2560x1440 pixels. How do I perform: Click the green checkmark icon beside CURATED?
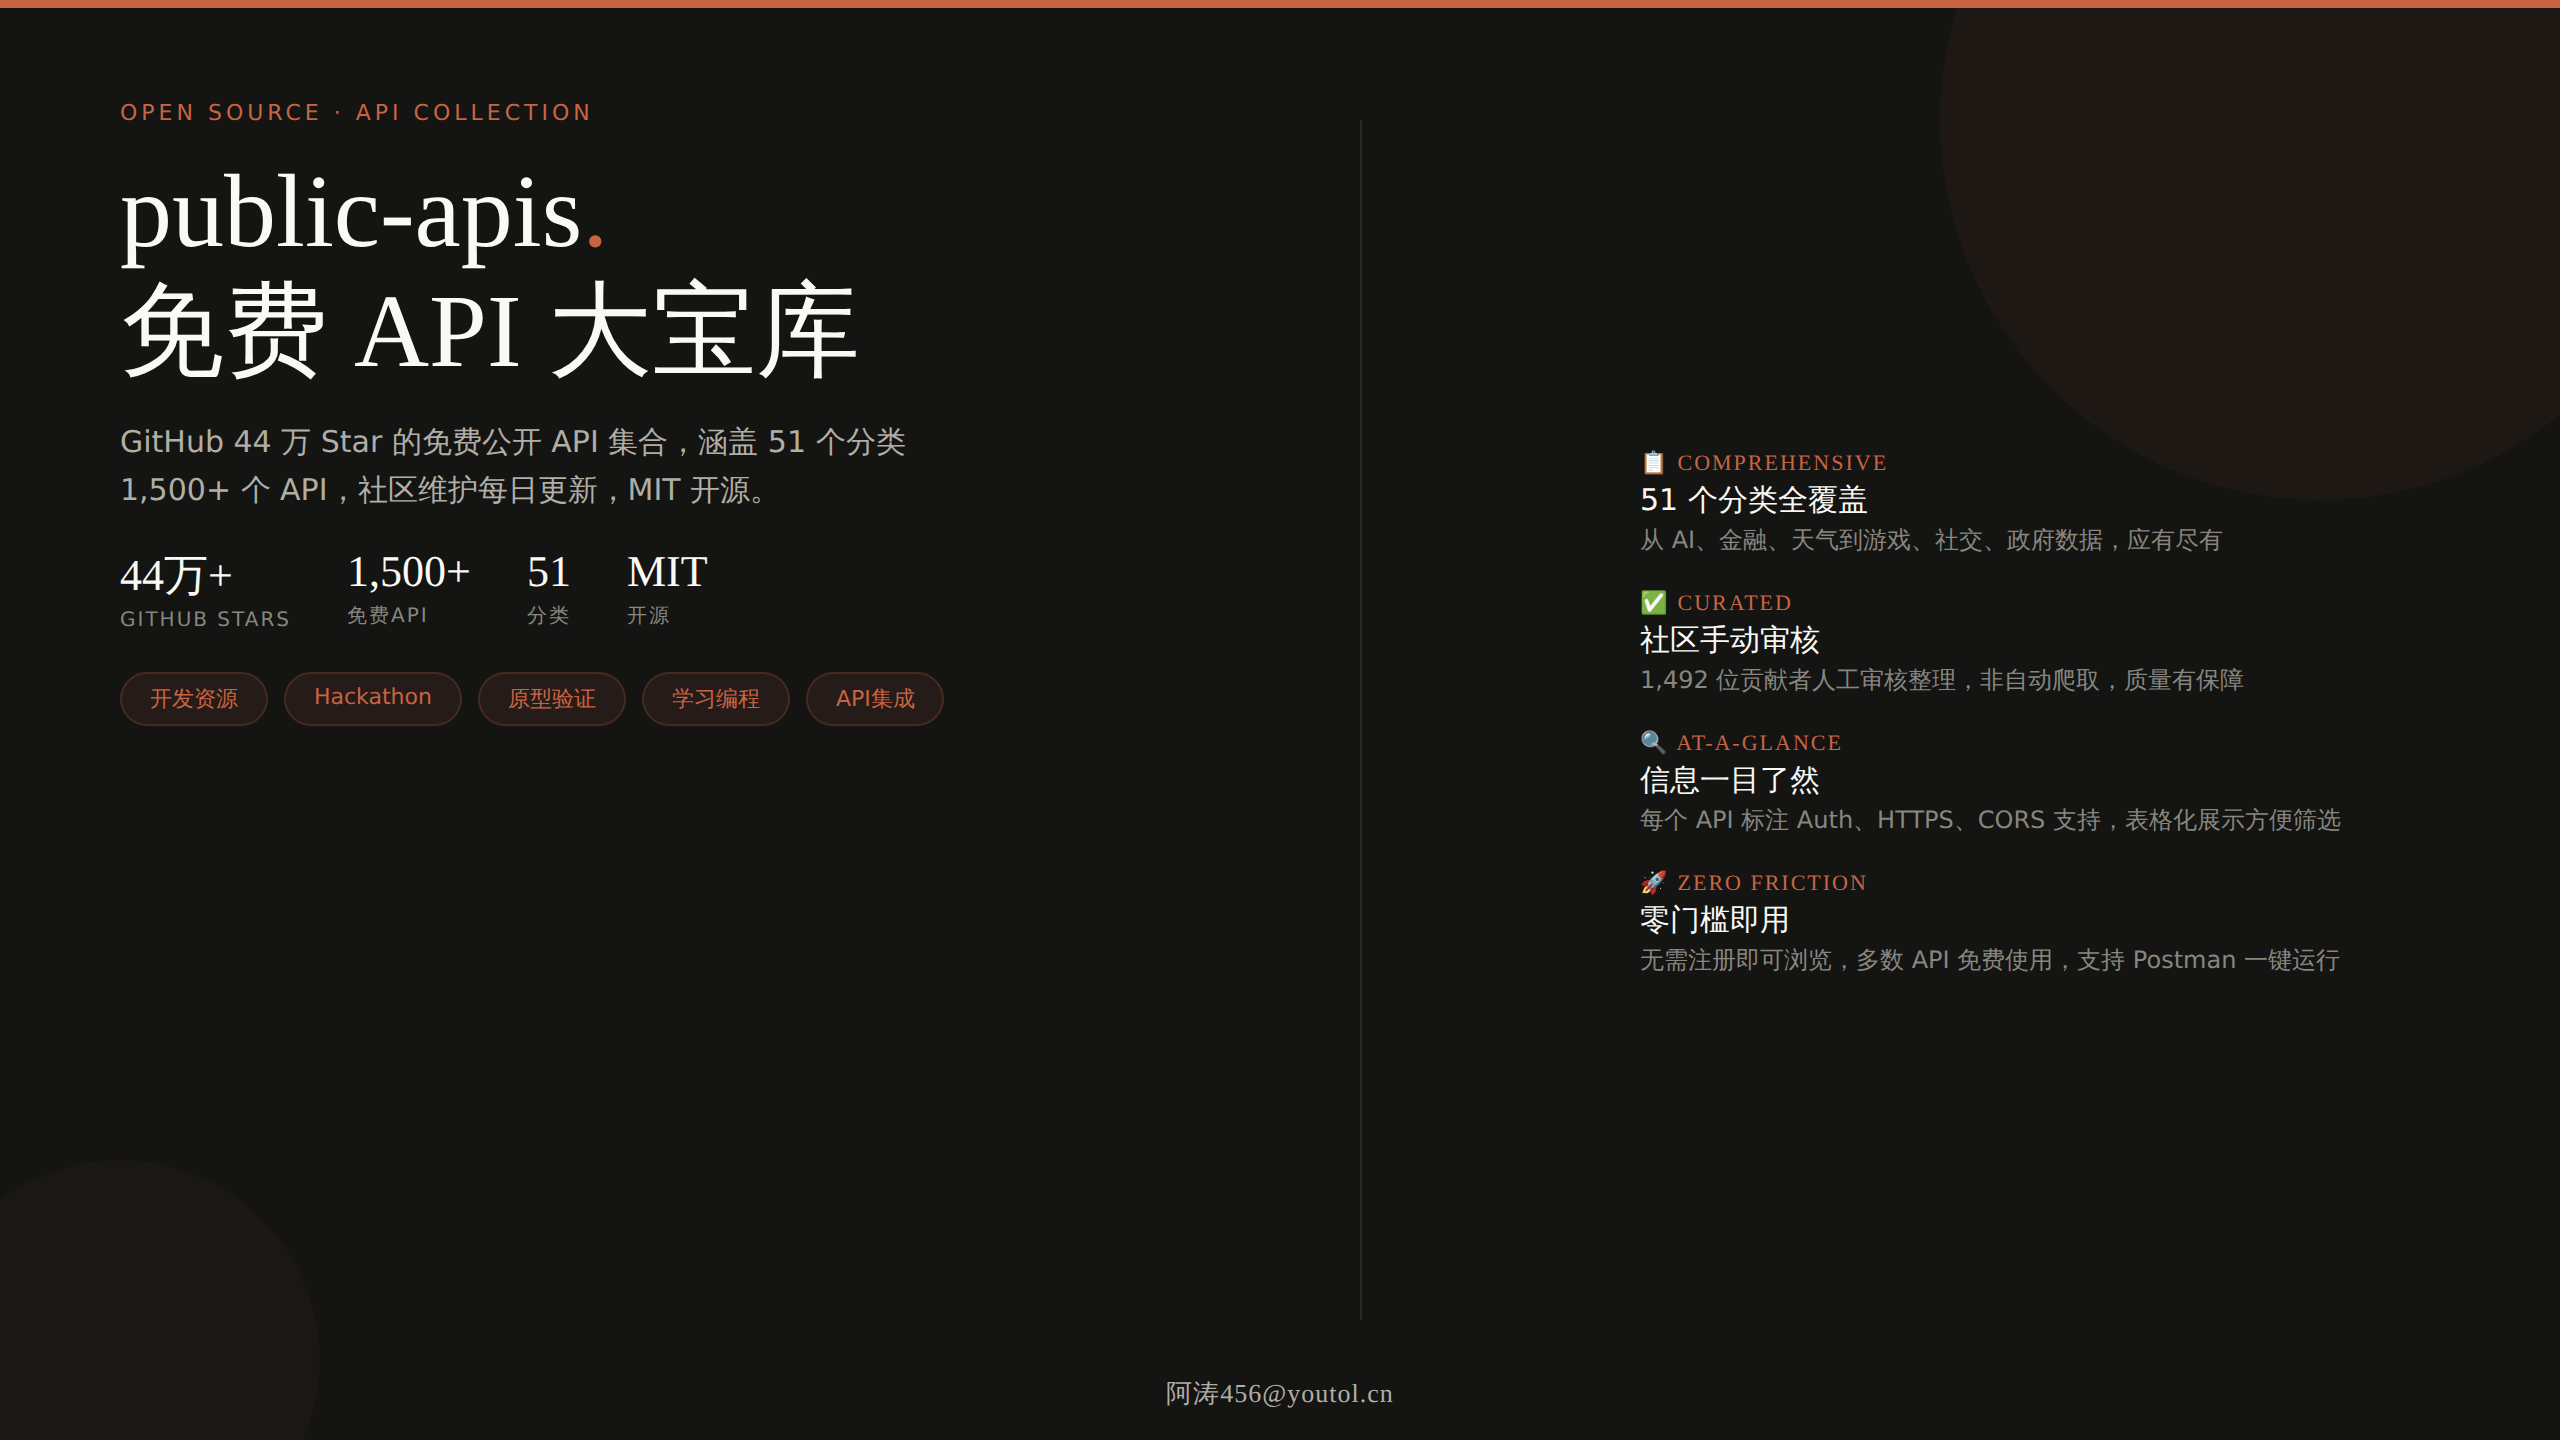tap(1653, 602)
